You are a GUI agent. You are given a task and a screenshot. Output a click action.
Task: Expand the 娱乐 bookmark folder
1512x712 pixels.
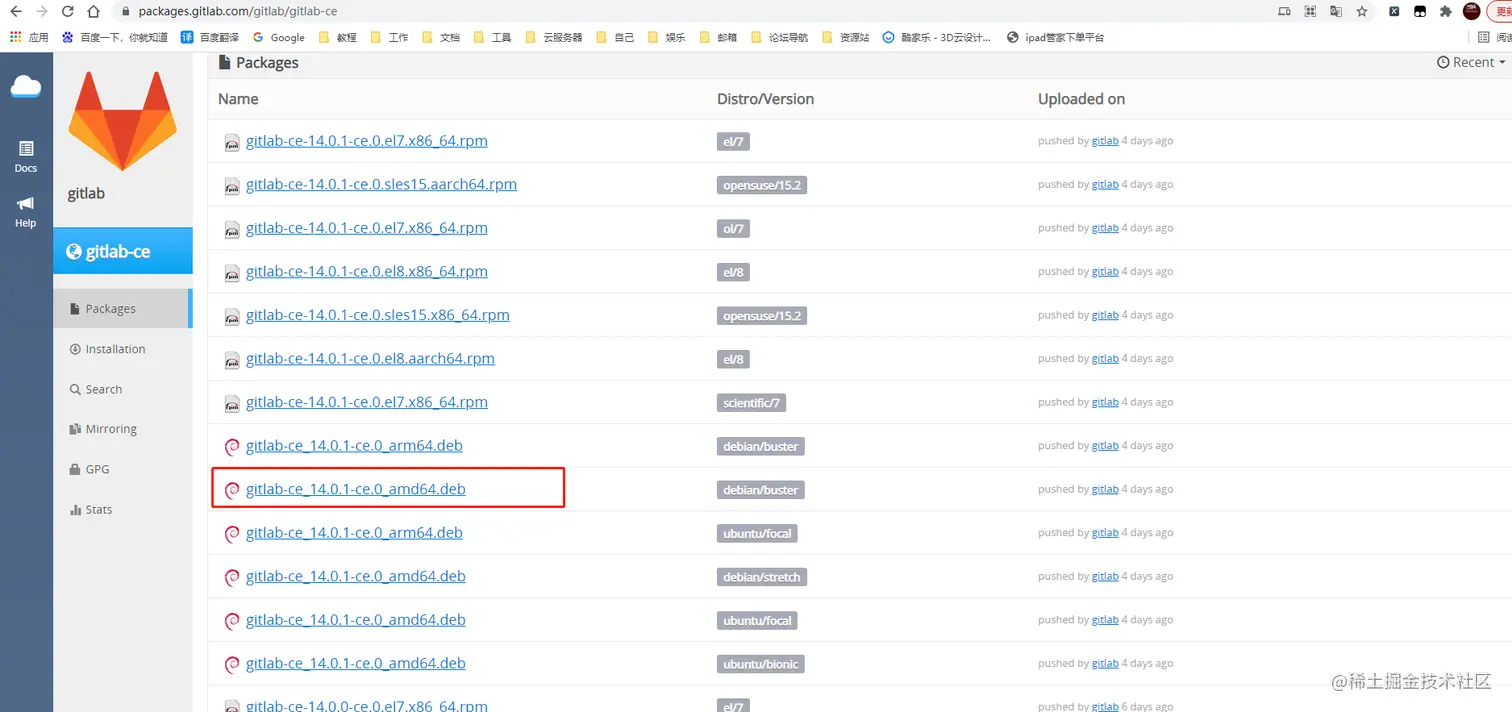point(666,37)
